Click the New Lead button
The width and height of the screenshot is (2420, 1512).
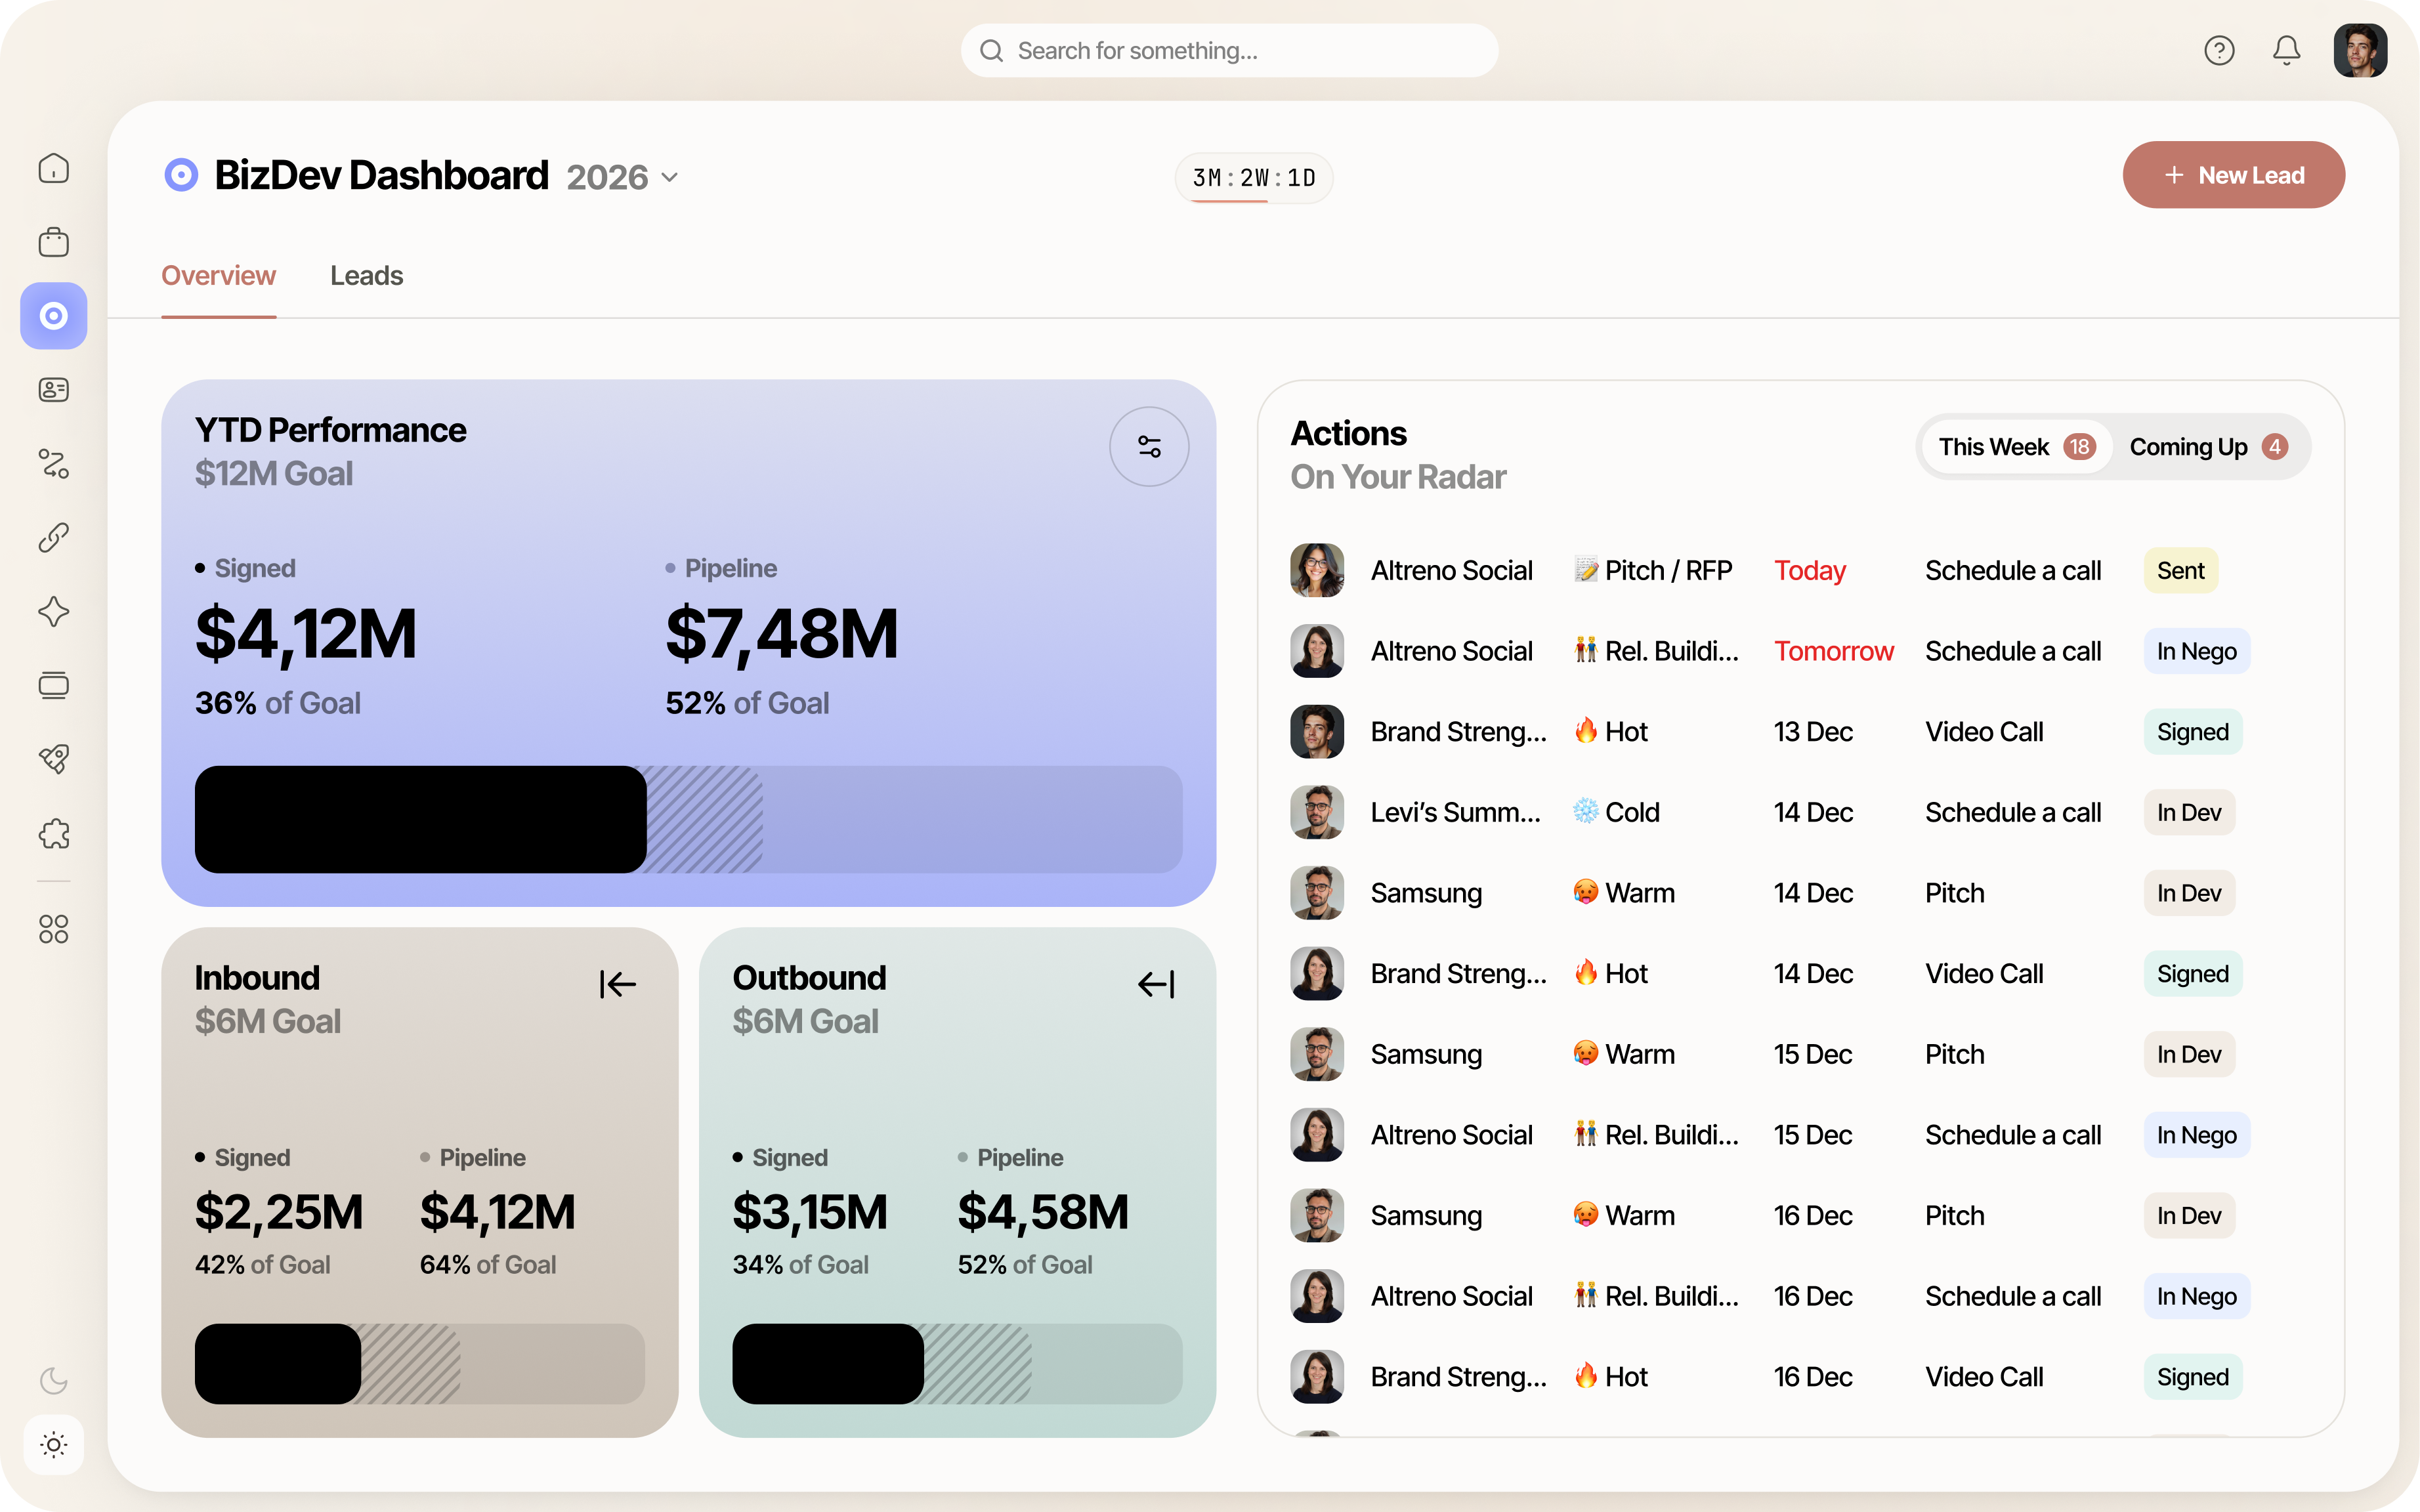point(2233,175)
